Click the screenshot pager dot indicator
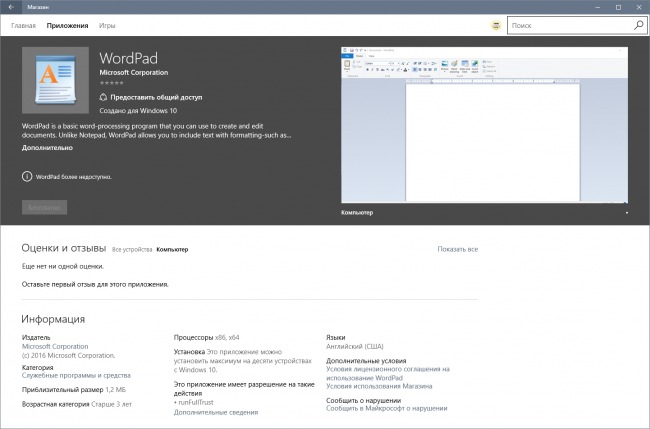The height and width of the screenshot is (429, 650). (x=626, y=213)
